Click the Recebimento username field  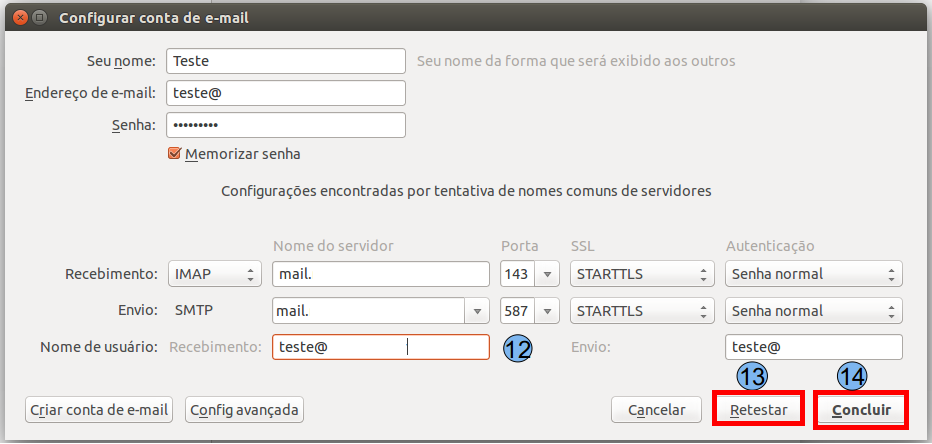[x=380, y=347]
